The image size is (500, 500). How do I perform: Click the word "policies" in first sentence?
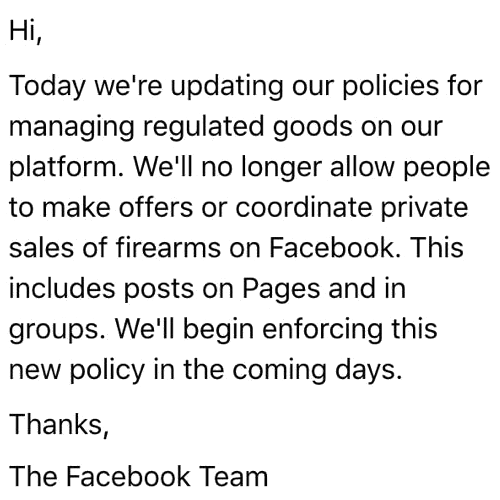click(390, 87)
